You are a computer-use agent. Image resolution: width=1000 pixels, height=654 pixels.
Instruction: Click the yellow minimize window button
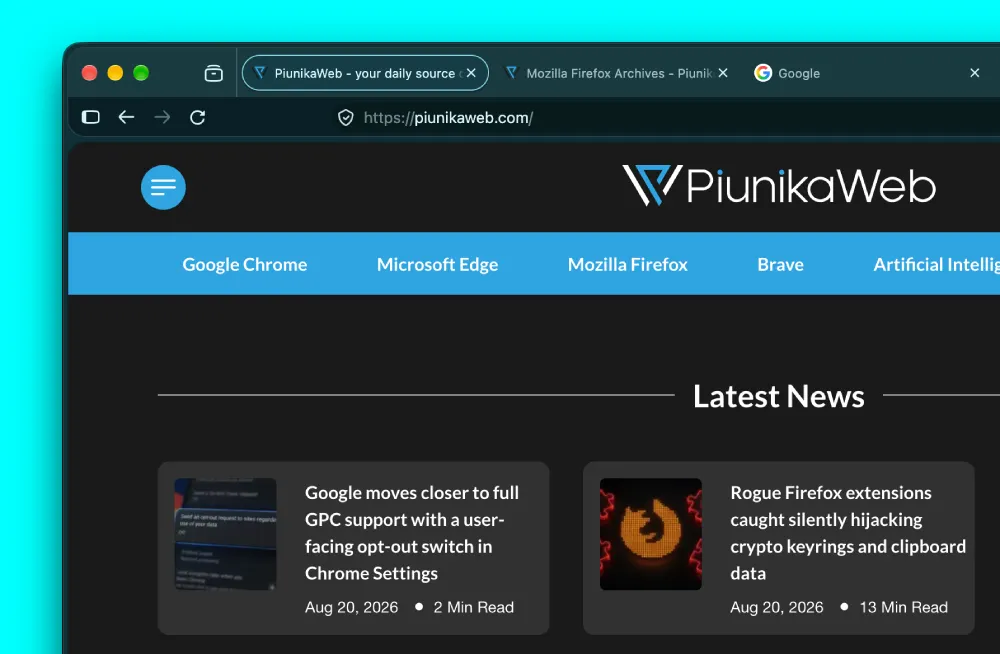[115, 73]
